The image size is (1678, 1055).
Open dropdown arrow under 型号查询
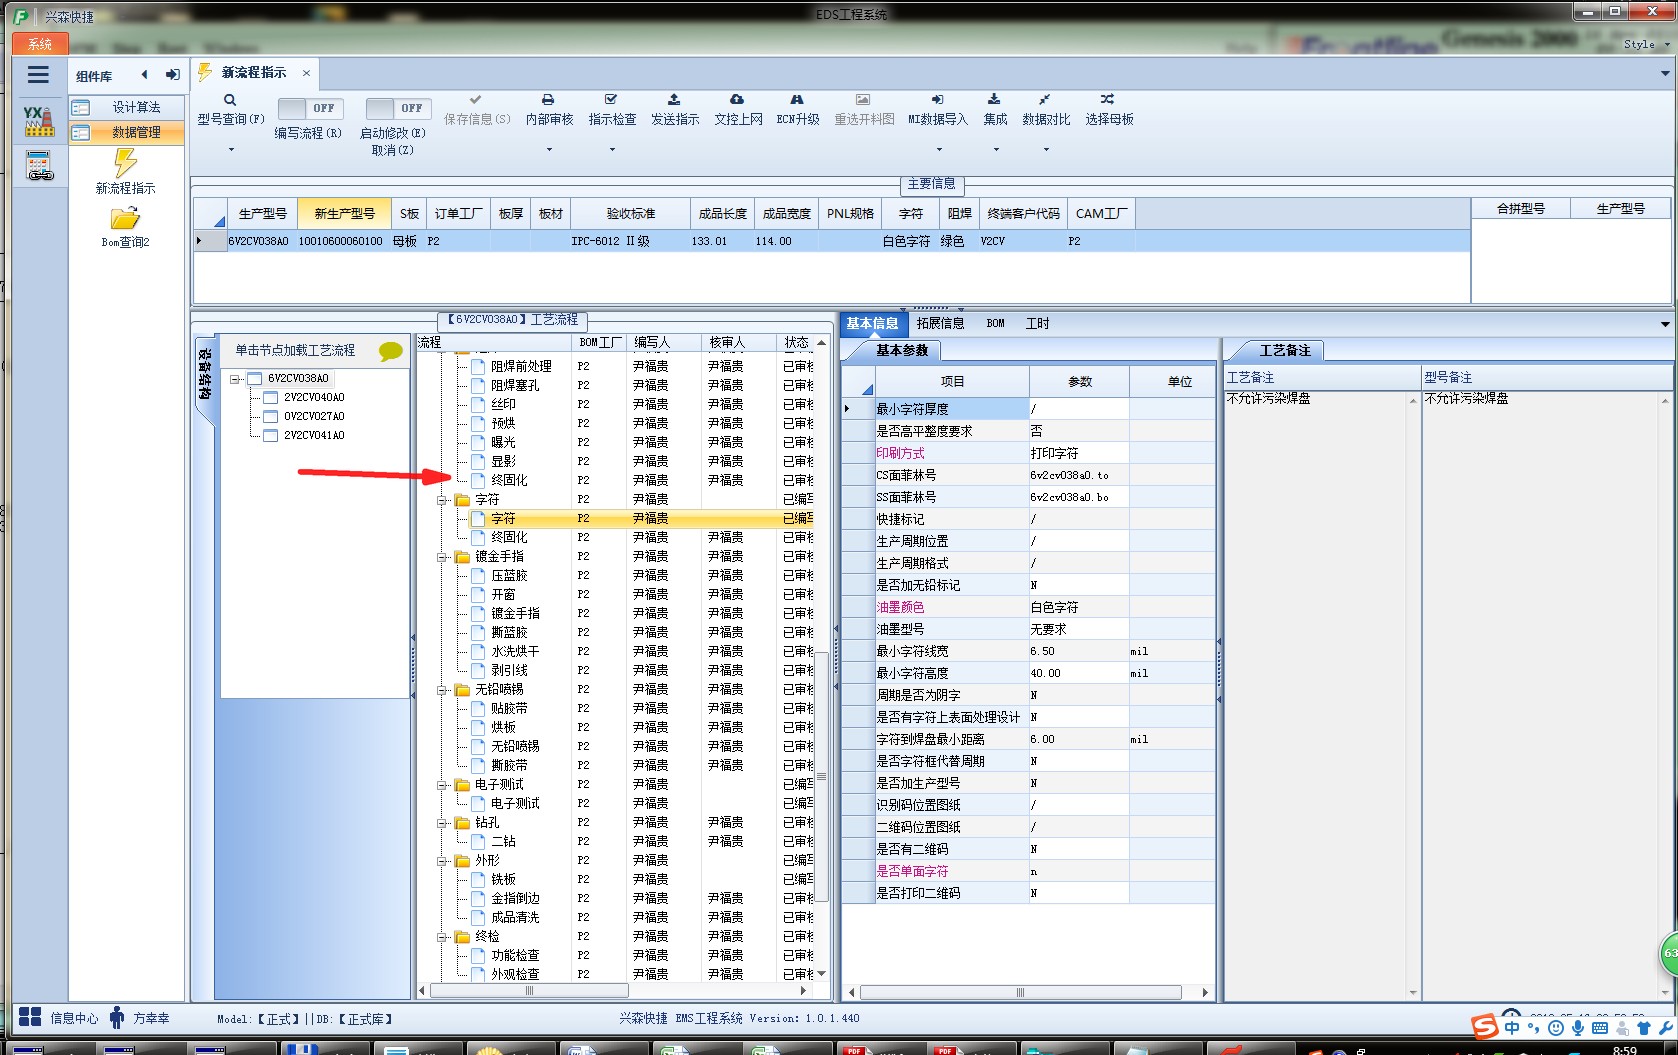(231, 150)
